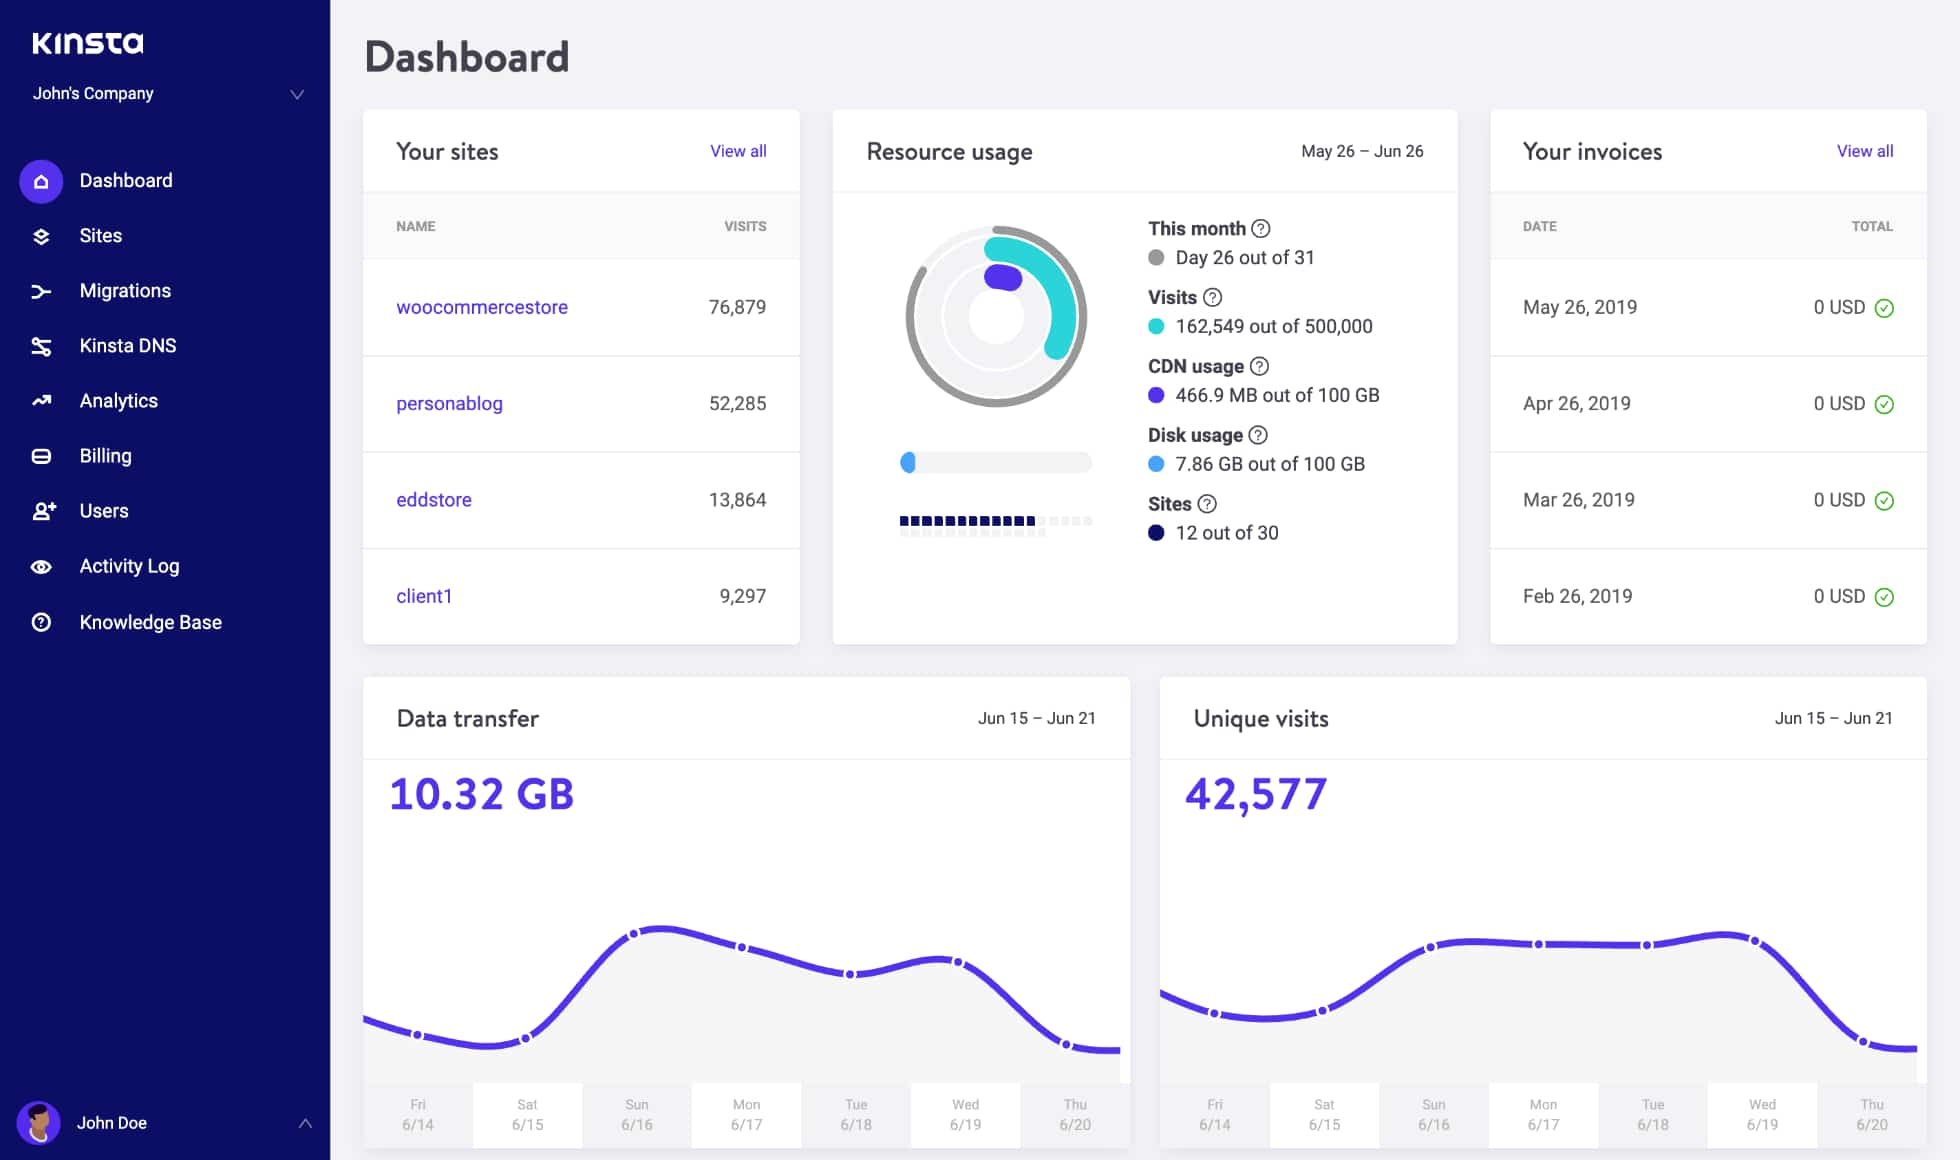The height and width of the screenshot is (1160, 1960).
Task: Click the Analytics icon in sidebar
Action: 39,400
